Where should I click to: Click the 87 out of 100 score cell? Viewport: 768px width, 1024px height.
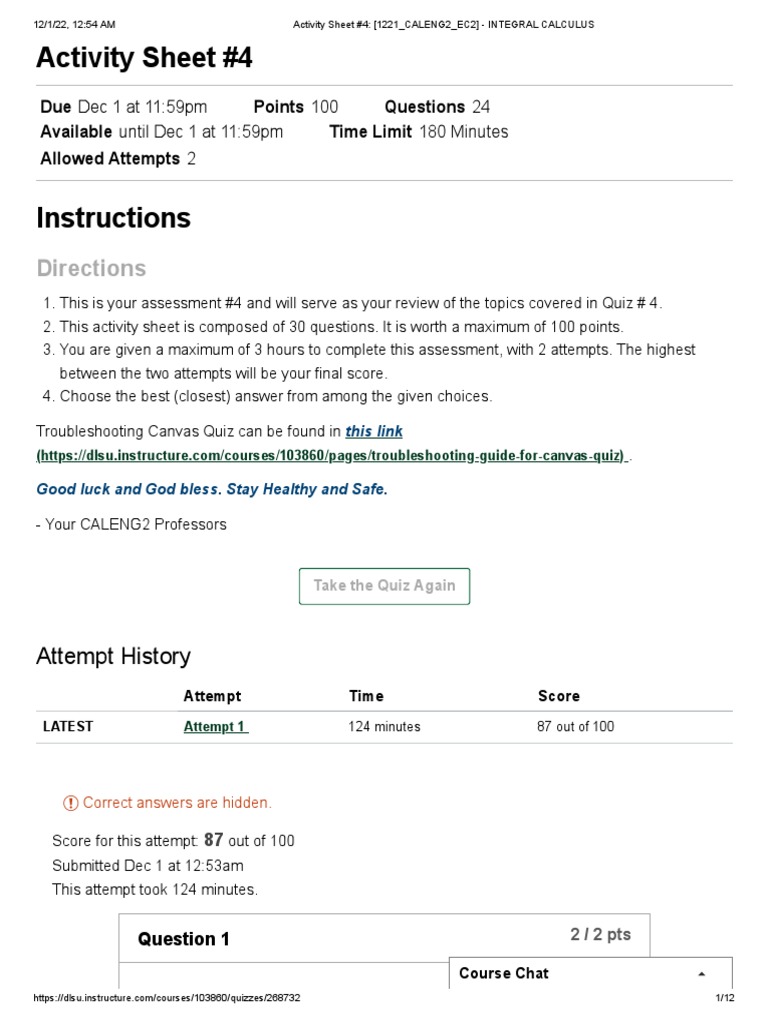pos(575,727)
